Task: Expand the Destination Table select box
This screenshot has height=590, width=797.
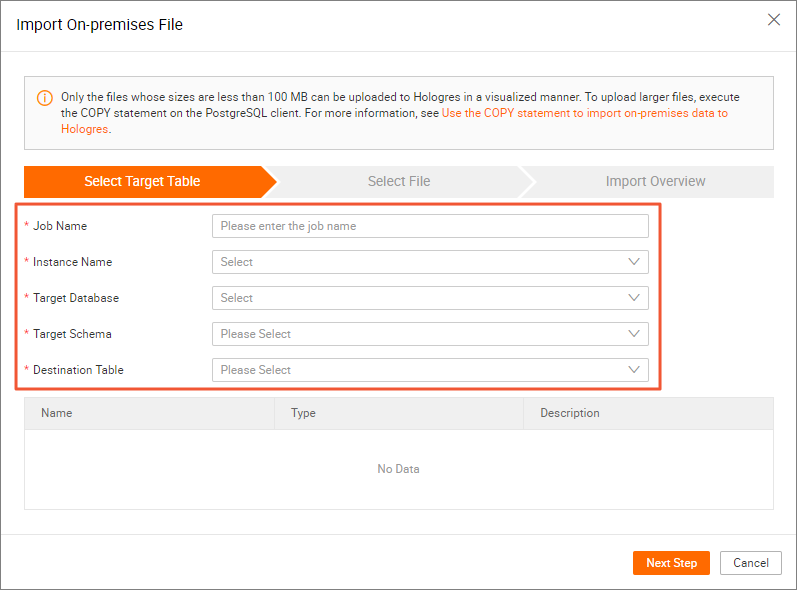Action: 420,370
